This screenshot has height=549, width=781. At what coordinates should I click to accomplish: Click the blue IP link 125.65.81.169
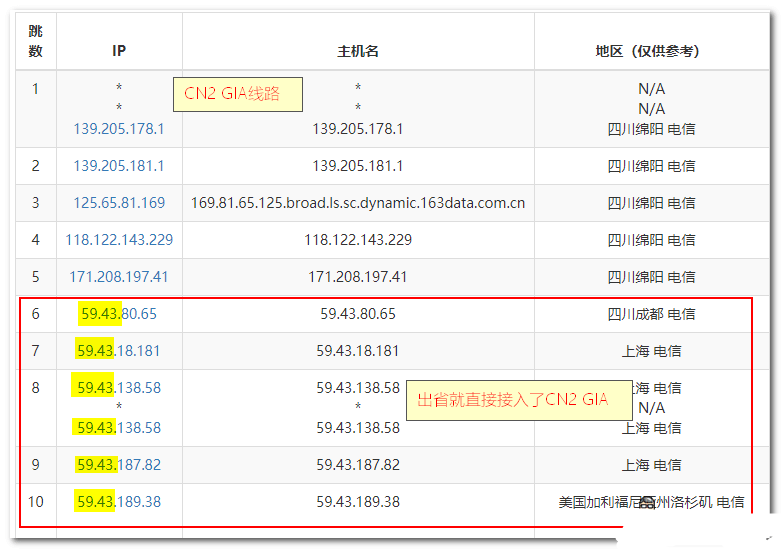119,203
